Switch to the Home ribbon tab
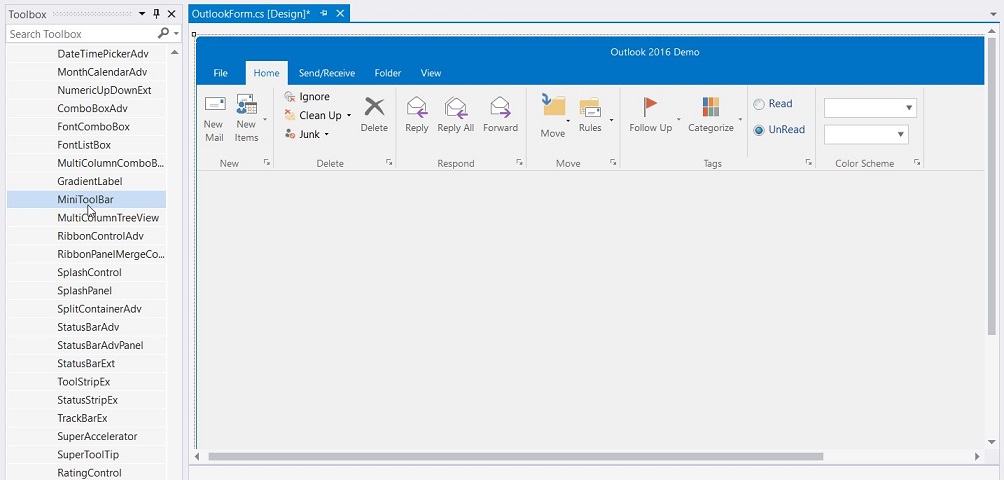 click(x=266, y=73)
